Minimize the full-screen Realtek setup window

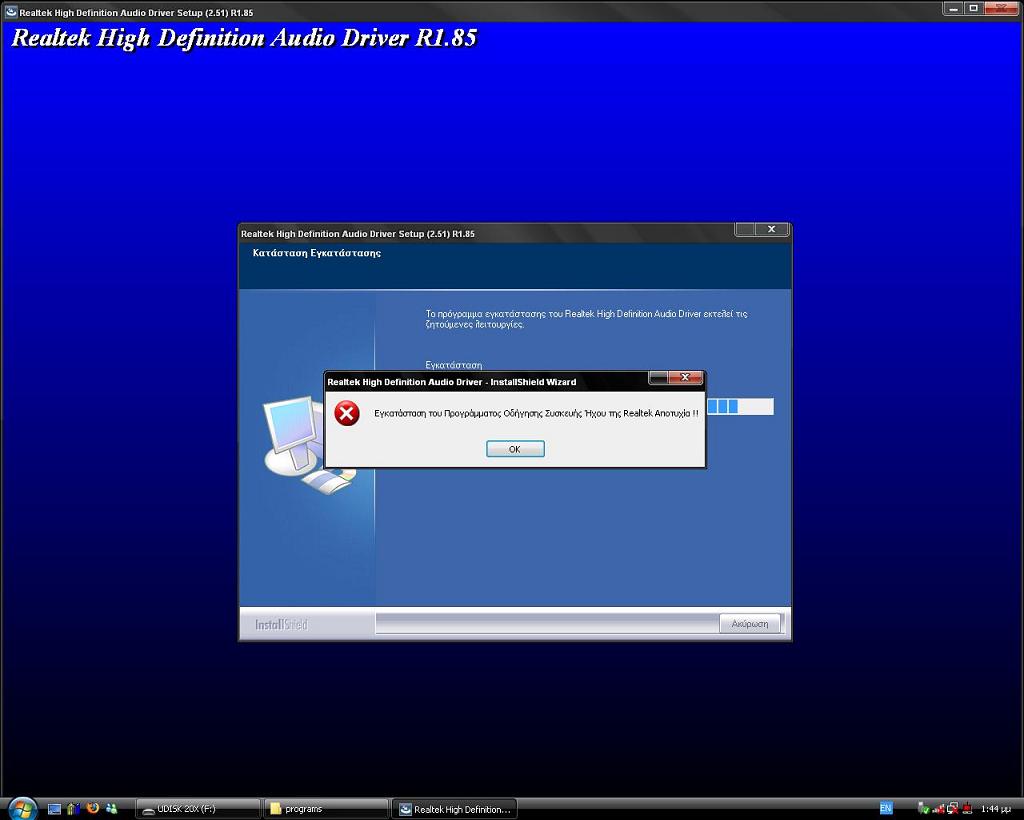coord(953,8)
